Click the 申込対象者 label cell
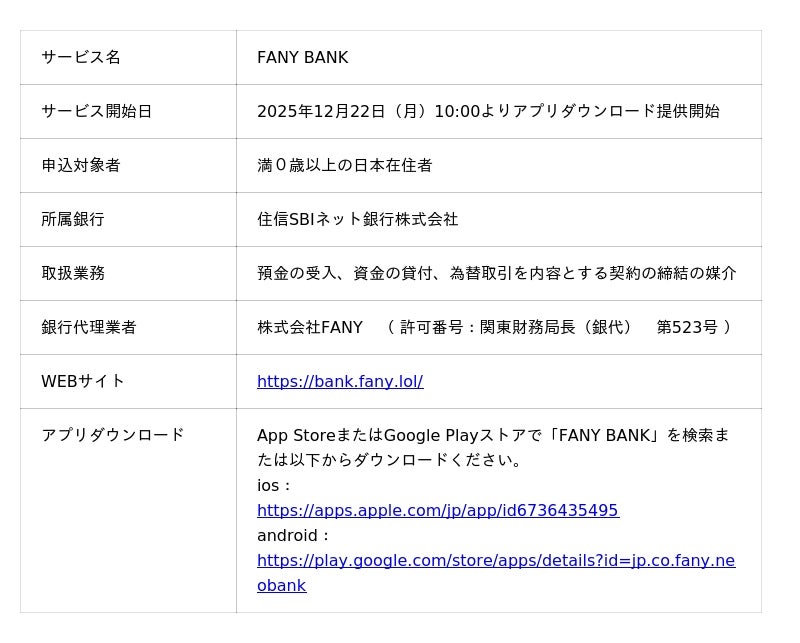The image size is (800, 643). coord(81,165)
